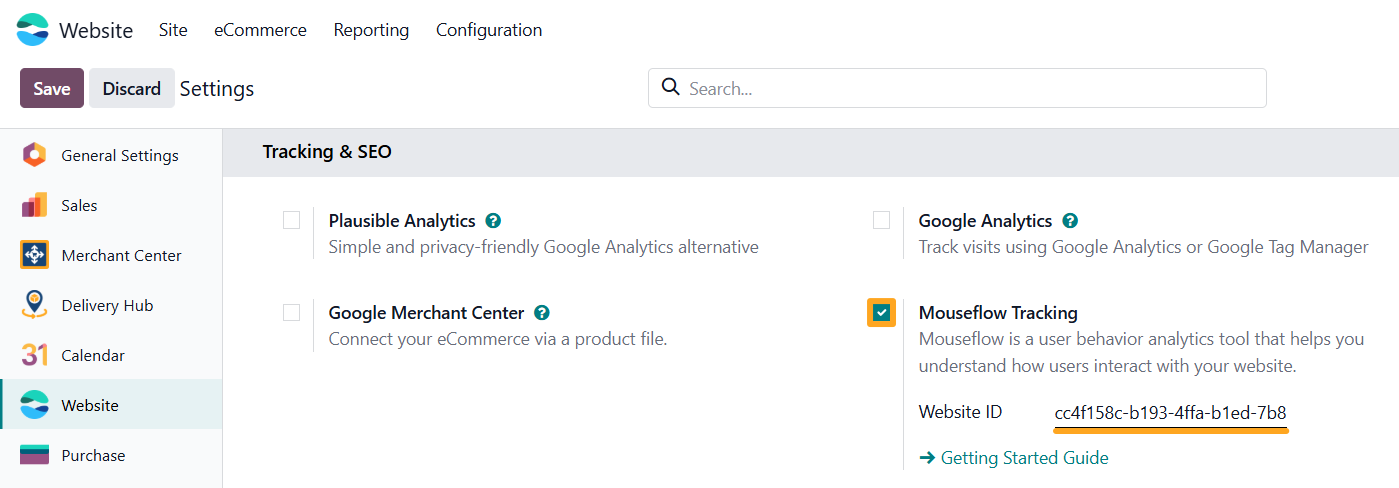This screenshot has width=1399, height=488.
Task: Open the eCommerce menu
Action: (260, 30)
